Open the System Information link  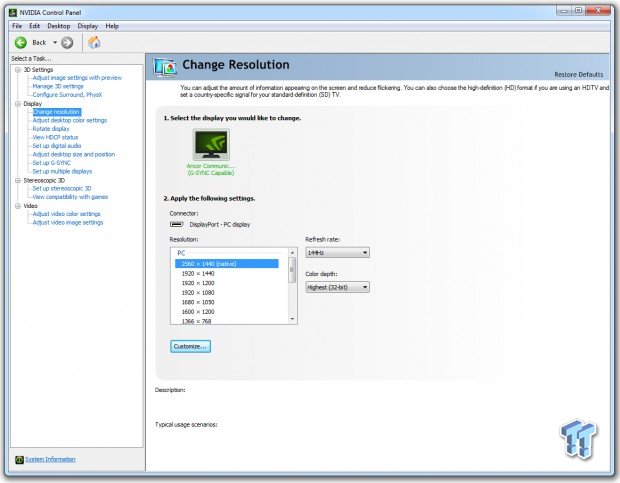[x=50, y=459]
